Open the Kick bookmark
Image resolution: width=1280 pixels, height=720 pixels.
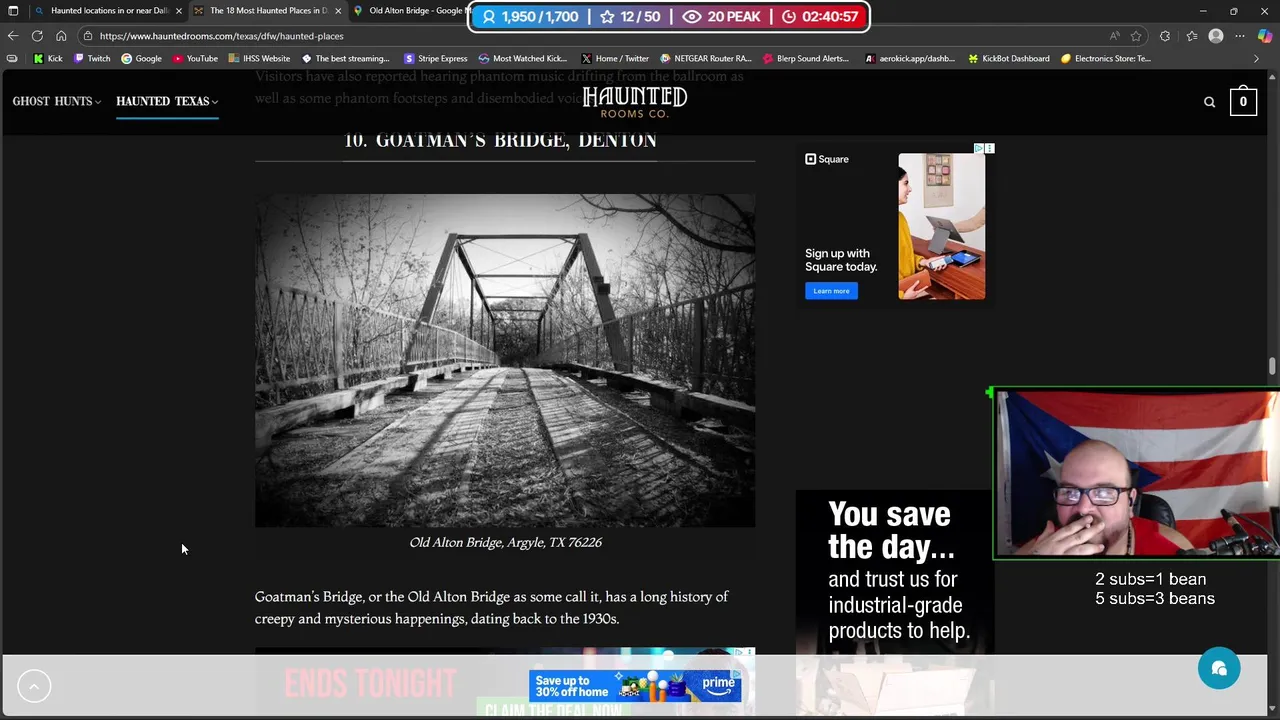48,58
